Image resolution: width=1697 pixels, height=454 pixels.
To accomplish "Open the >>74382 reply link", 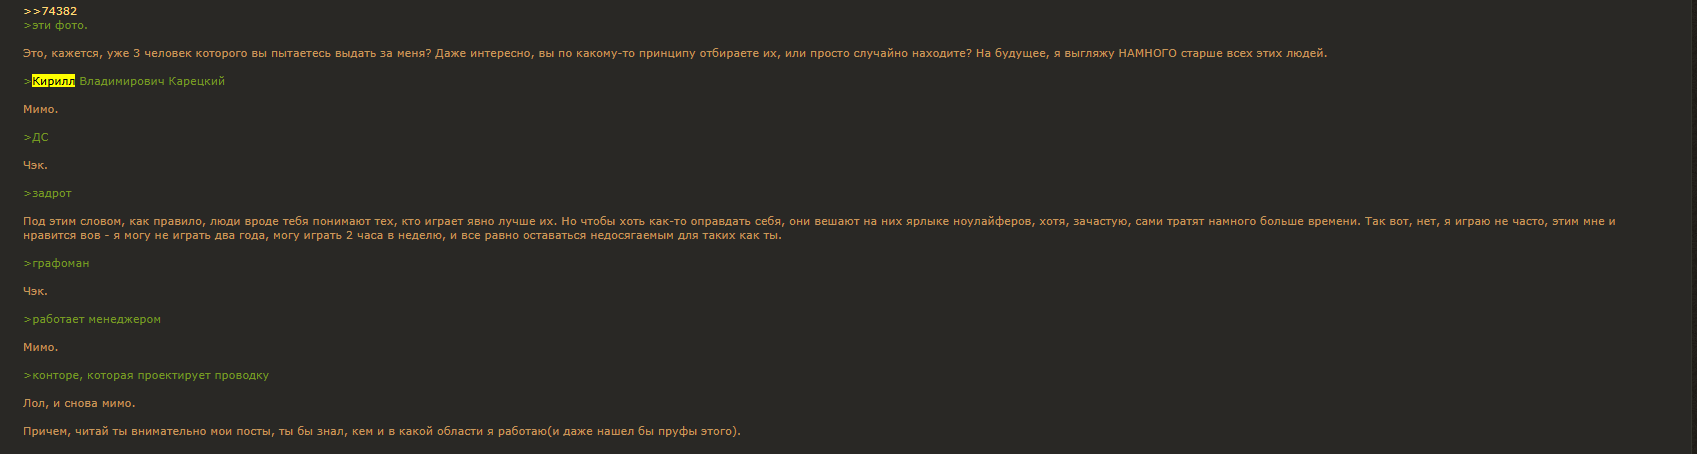I will point(50,11).
